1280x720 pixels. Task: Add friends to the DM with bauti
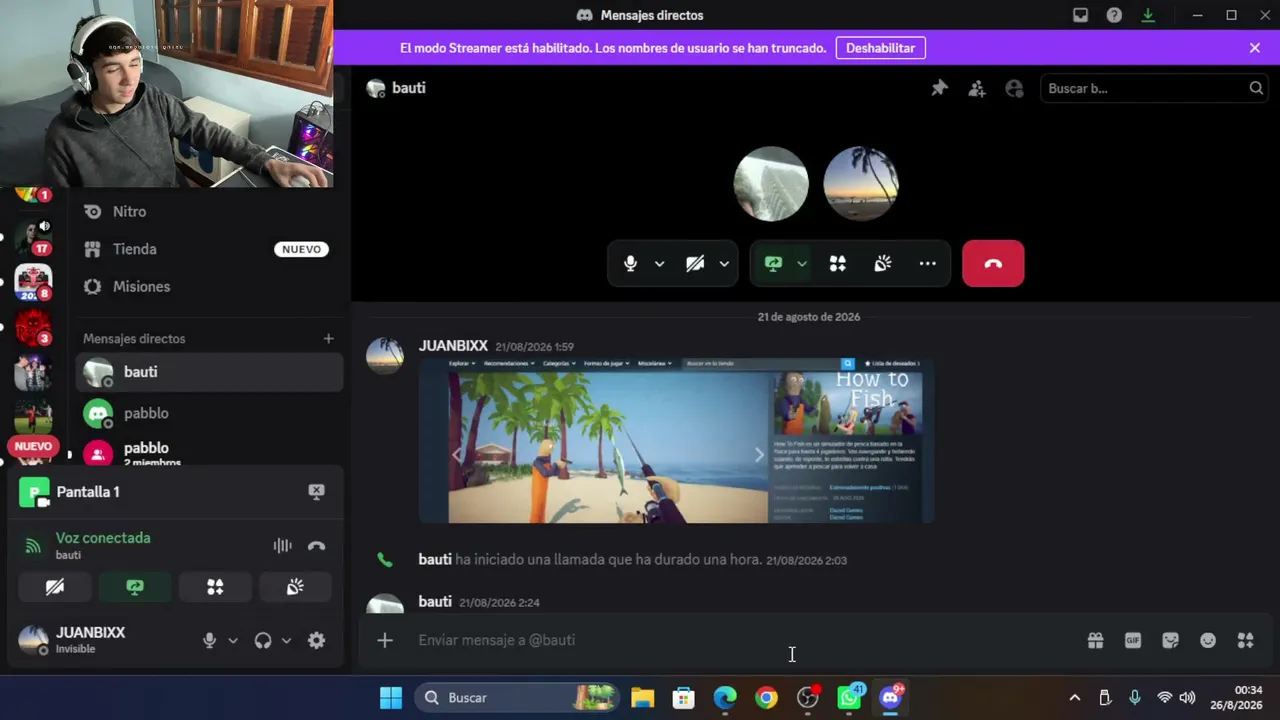(x=977, y=88)
